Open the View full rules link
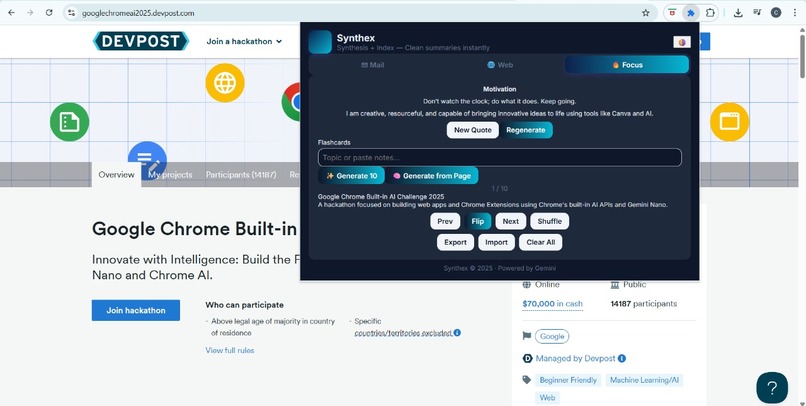Screen dimensions: 806x406 (x=230, y=350)
